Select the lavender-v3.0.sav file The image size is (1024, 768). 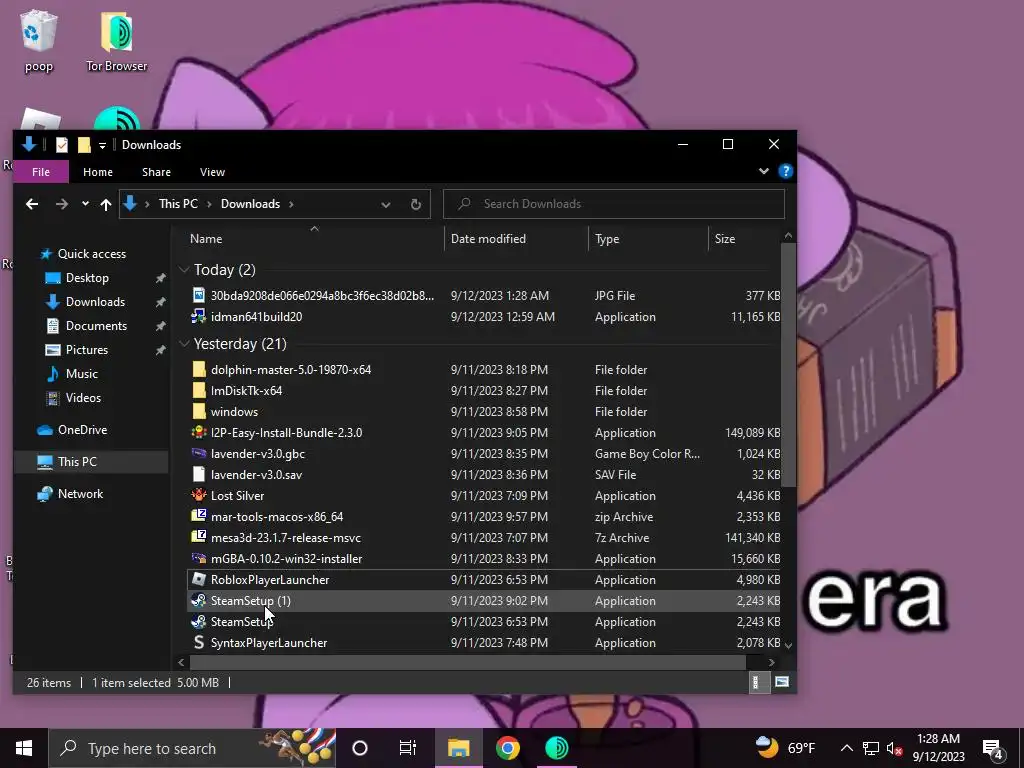tap(484, 475)
